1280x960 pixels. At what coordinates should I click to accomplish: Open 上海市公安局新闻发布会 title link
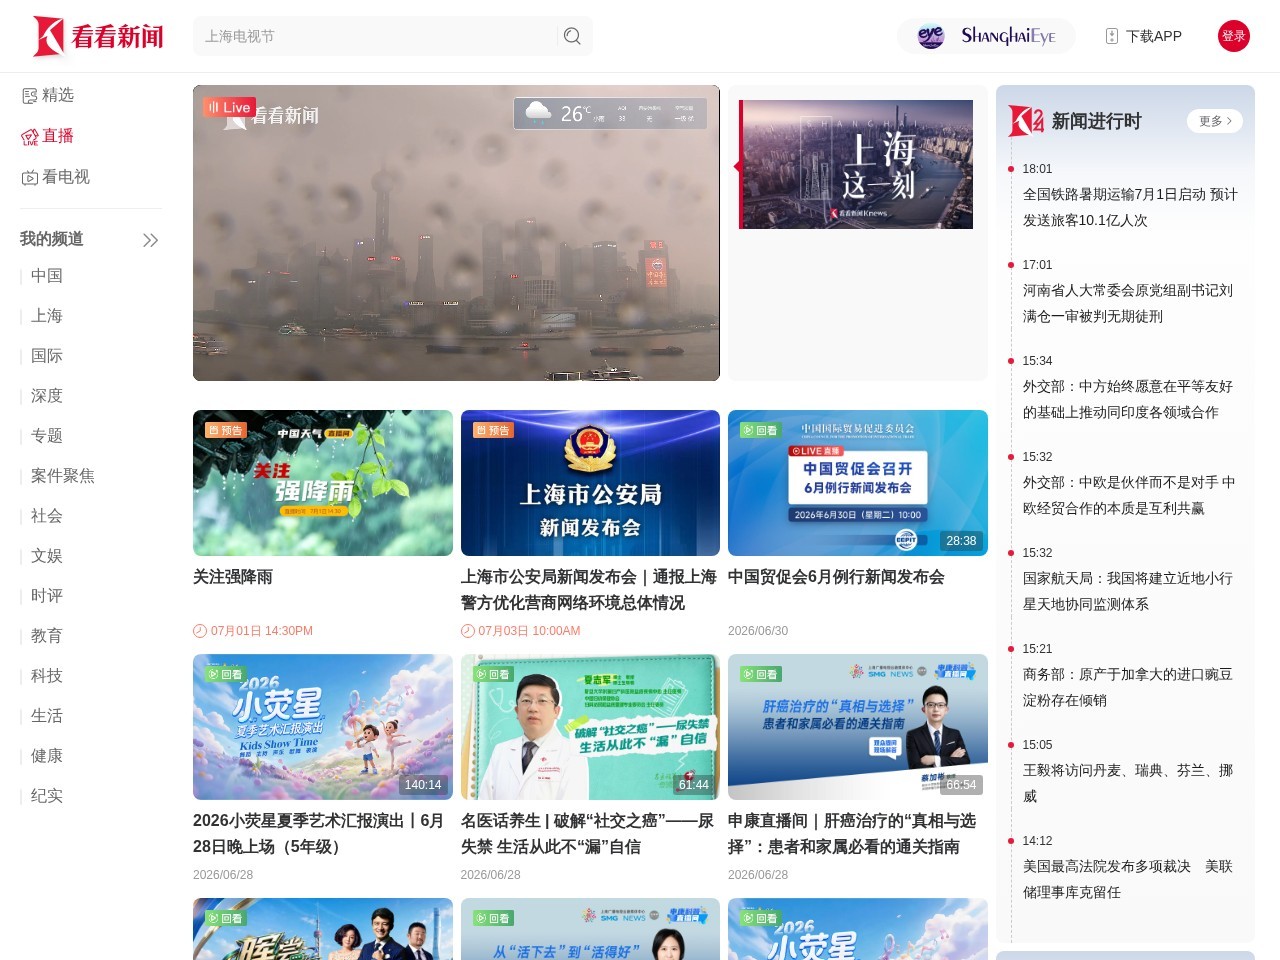point(589,590)
